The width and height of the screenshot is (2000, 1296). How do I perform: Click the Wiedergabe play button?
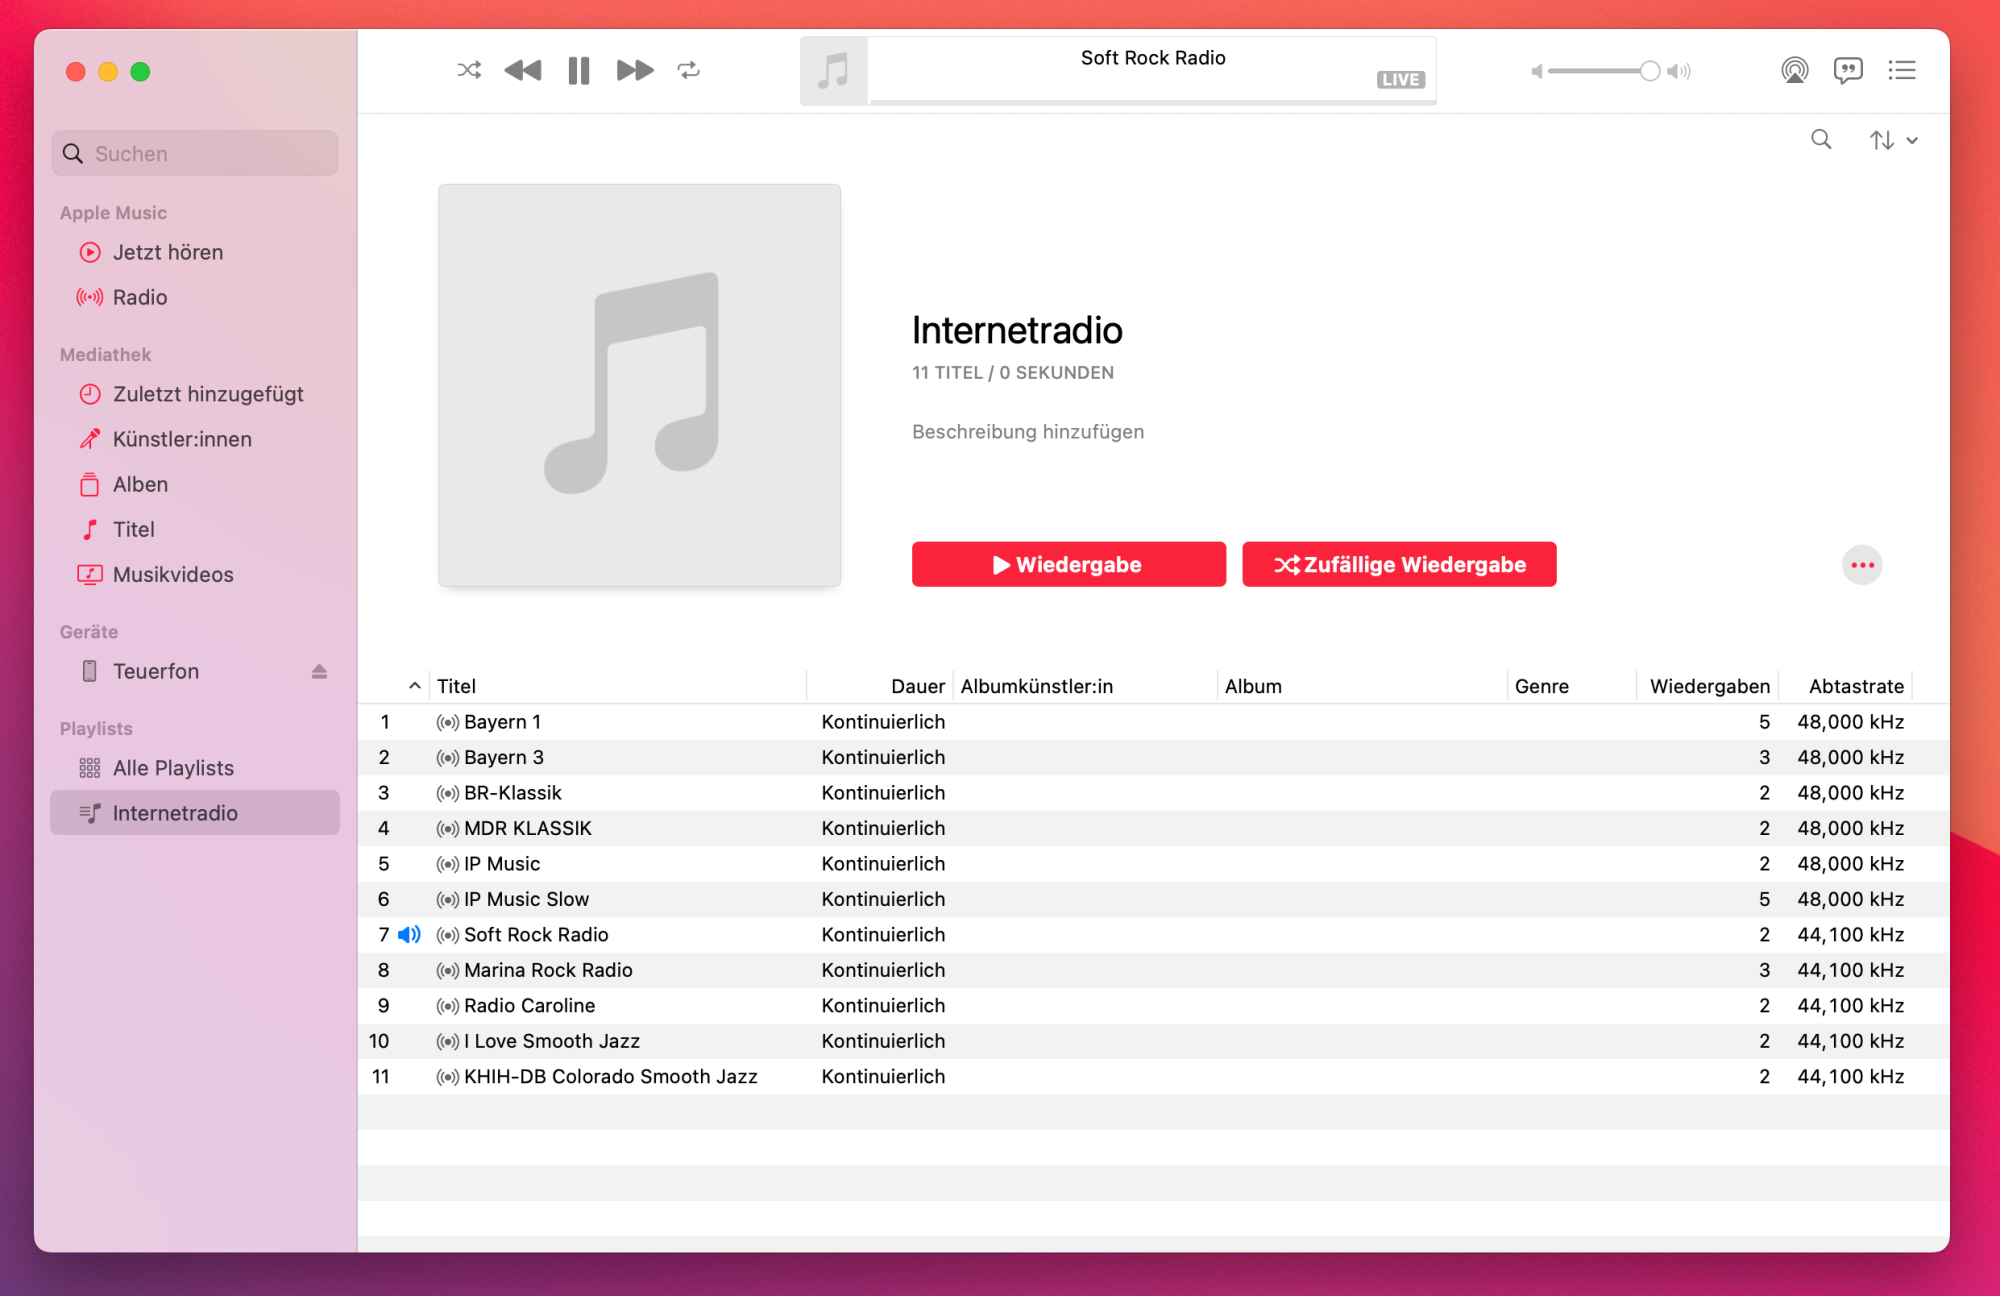click(1068, 565)
